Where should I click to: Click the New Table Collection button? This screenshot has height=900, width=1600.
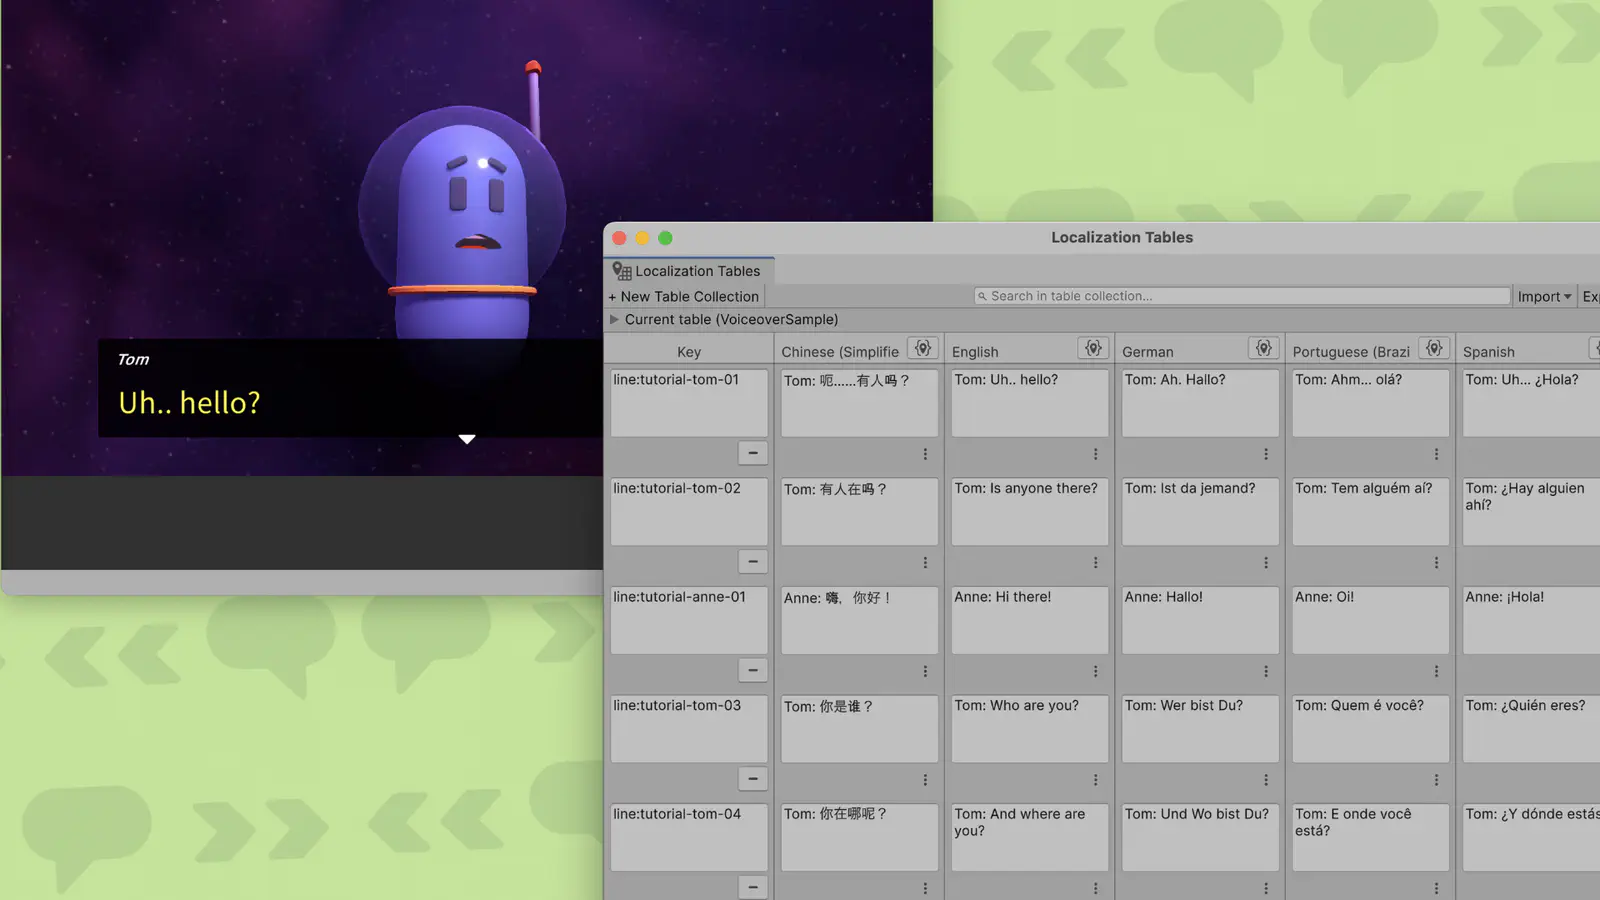pyautogui.click(x=684, y=297)
